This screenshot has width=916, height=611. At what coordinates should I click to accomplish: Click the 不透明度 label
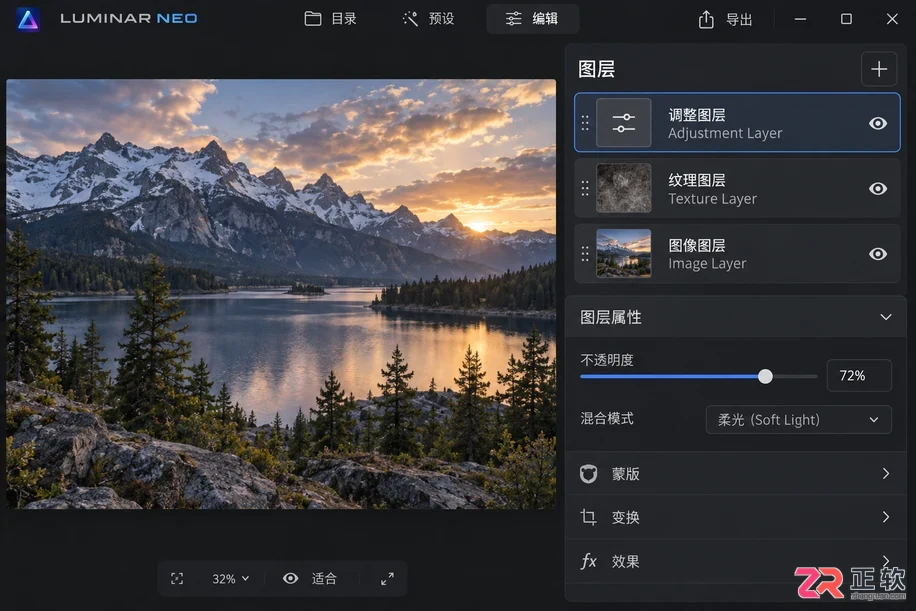click(x=606, y=360)
